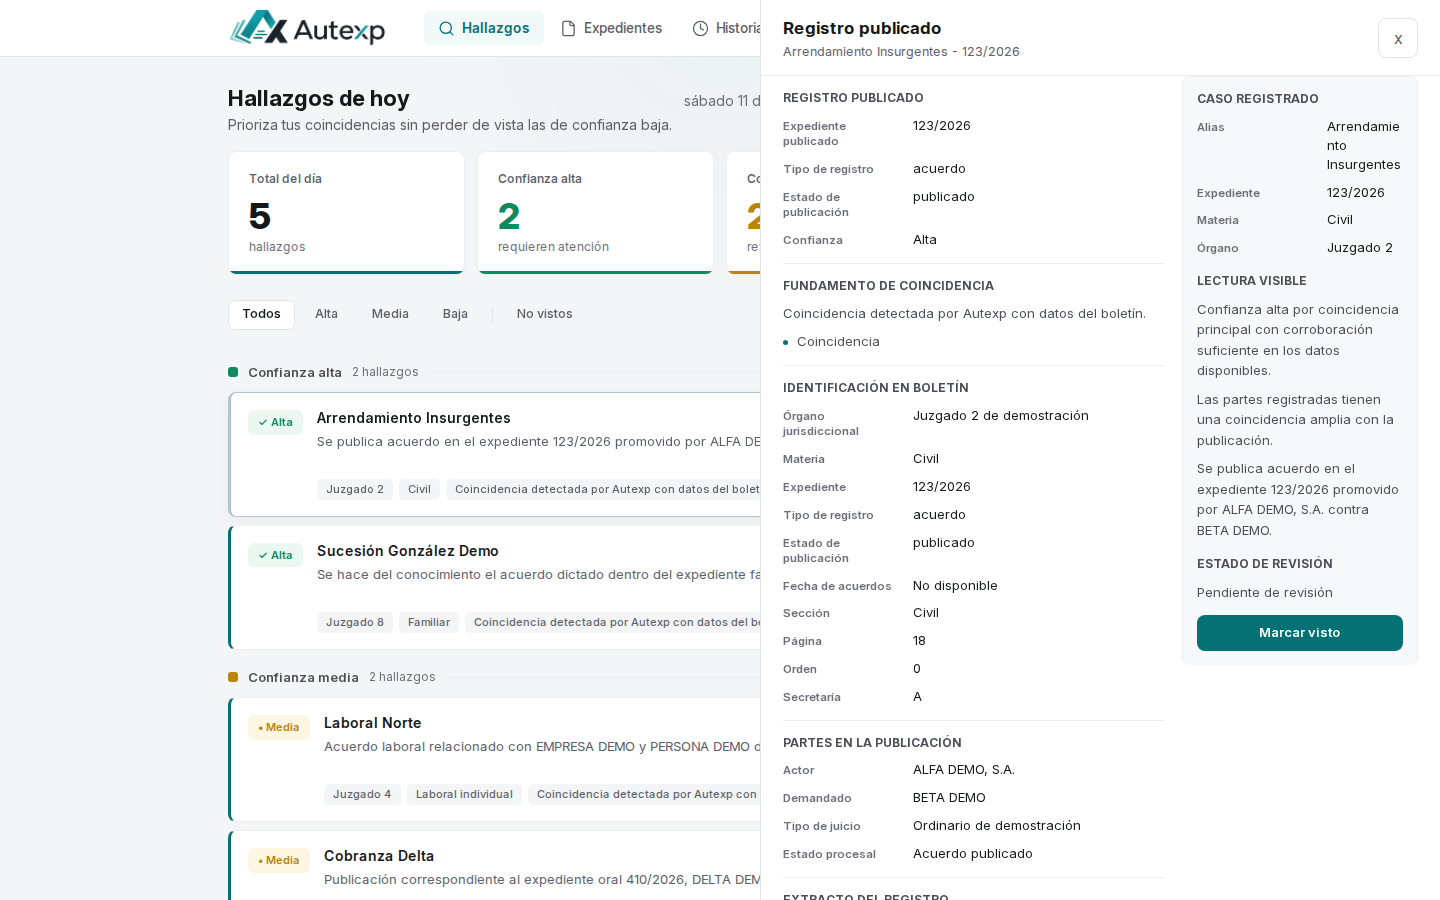Click the Autexp logo

(x=307, y=28)
